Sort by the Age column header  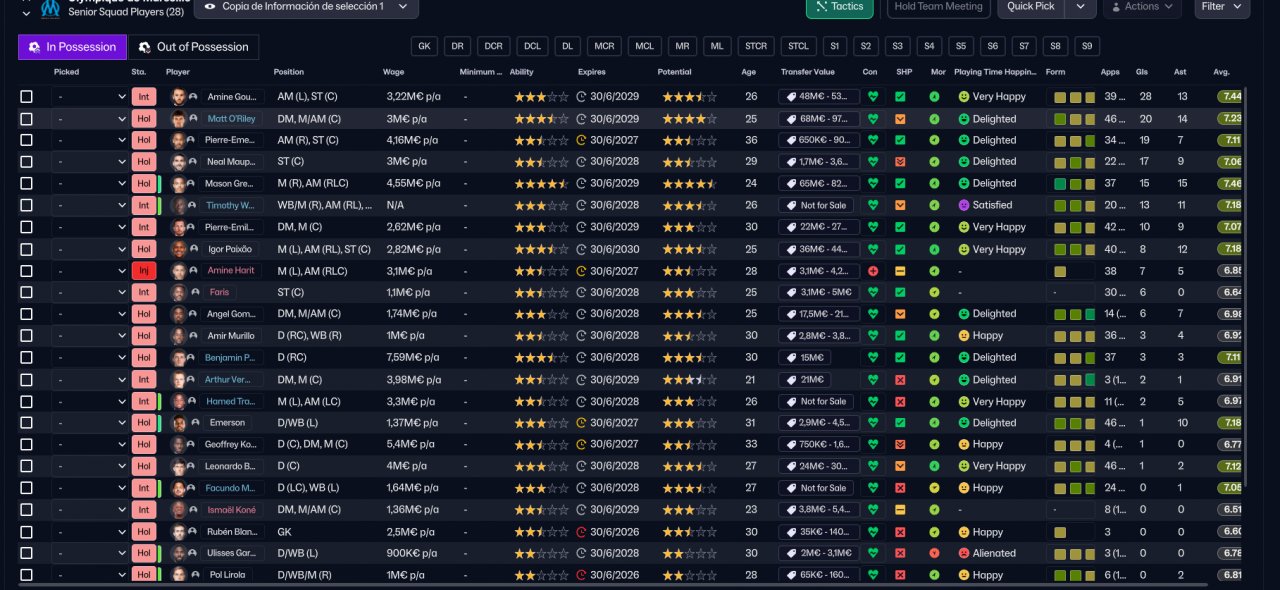click(x=749, y=72)
